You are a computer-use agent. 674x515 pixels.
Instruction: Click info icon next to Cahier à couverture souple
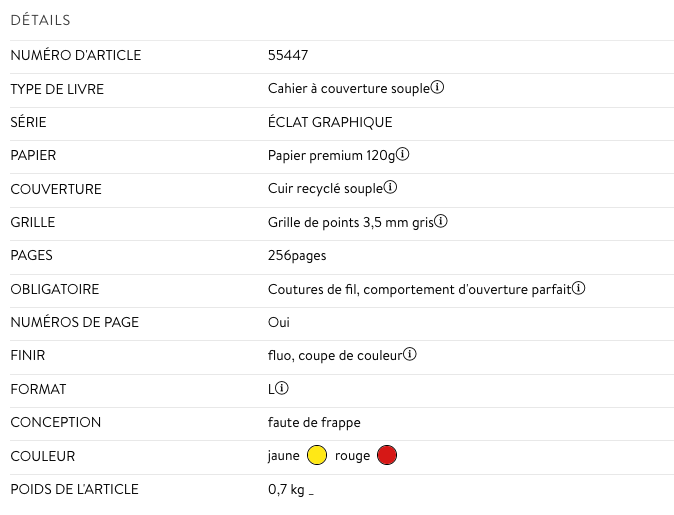pos(438,88)
